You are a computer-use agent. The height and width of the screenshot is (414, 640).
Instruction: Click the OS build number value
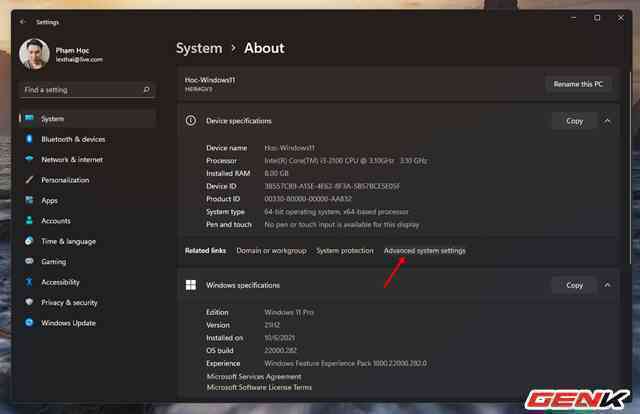[x=280, y=350]
